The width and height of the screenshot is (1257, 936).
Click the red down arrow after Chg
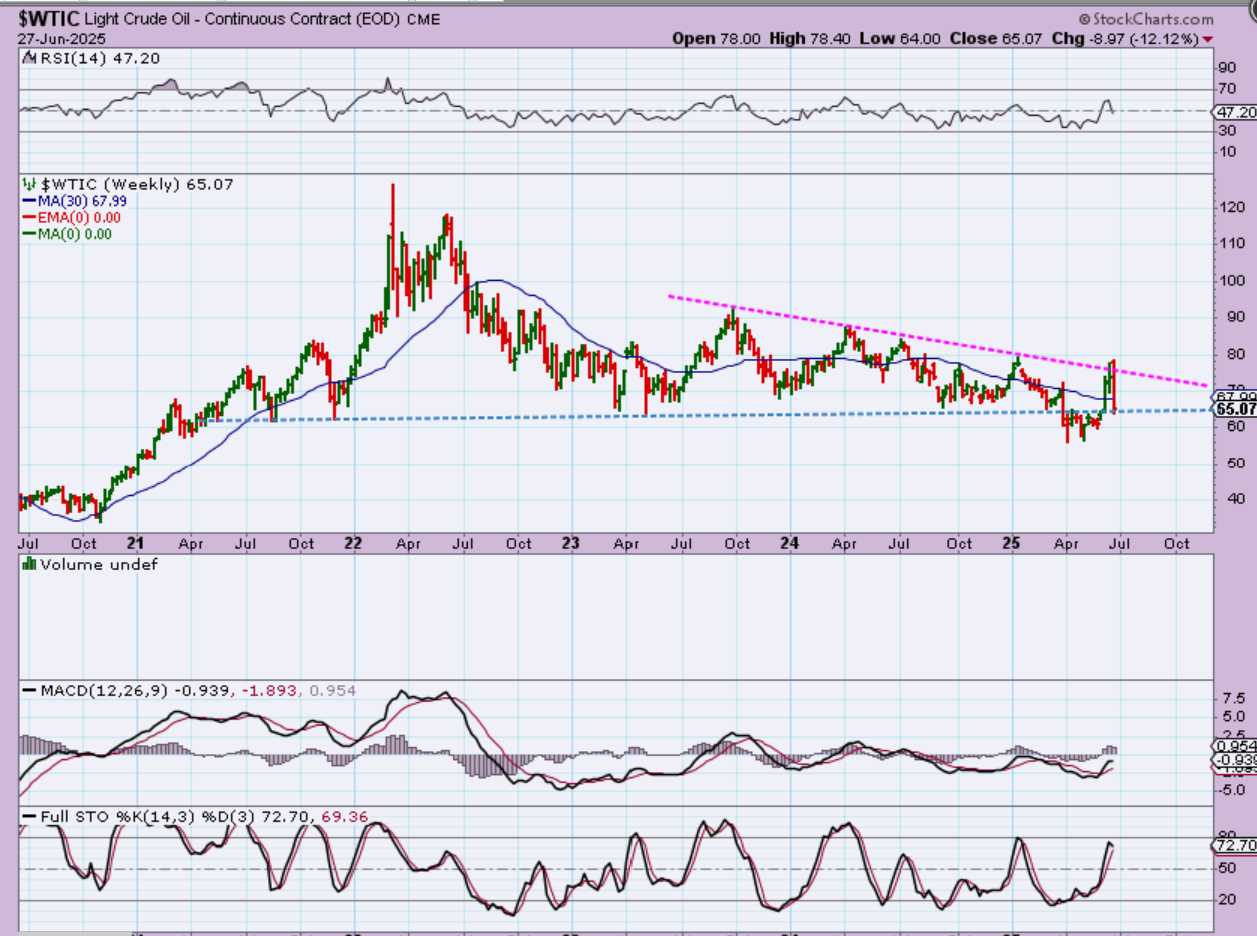tap(1209, 38)
